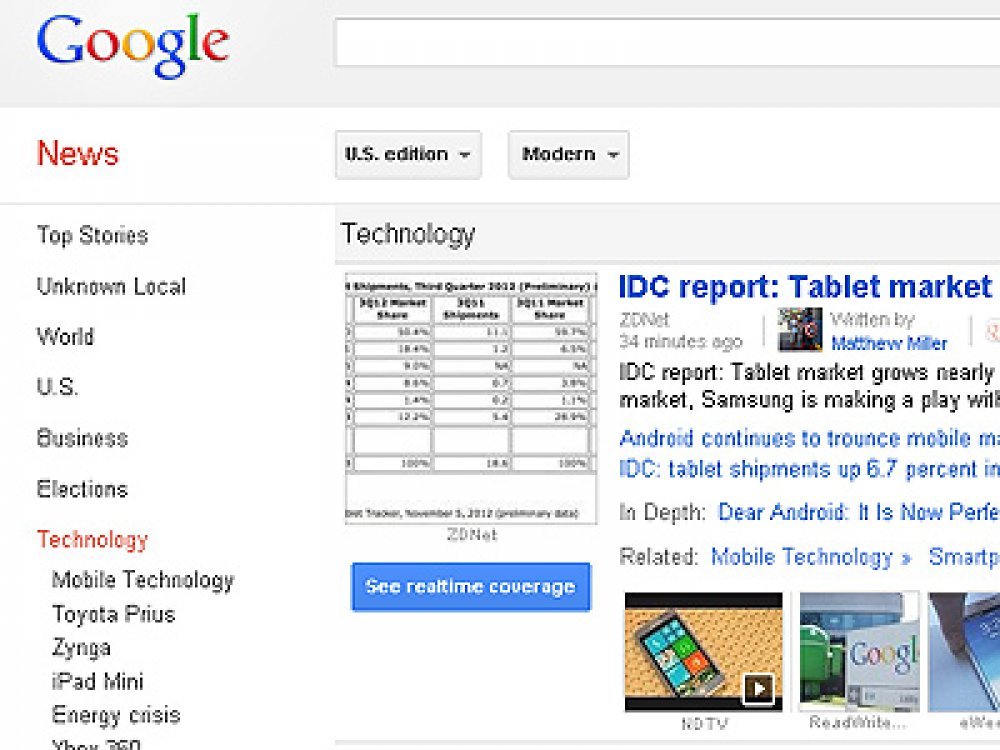Open Elections news section
Screen dimensions: 1000x750
(x=82, y=489)
